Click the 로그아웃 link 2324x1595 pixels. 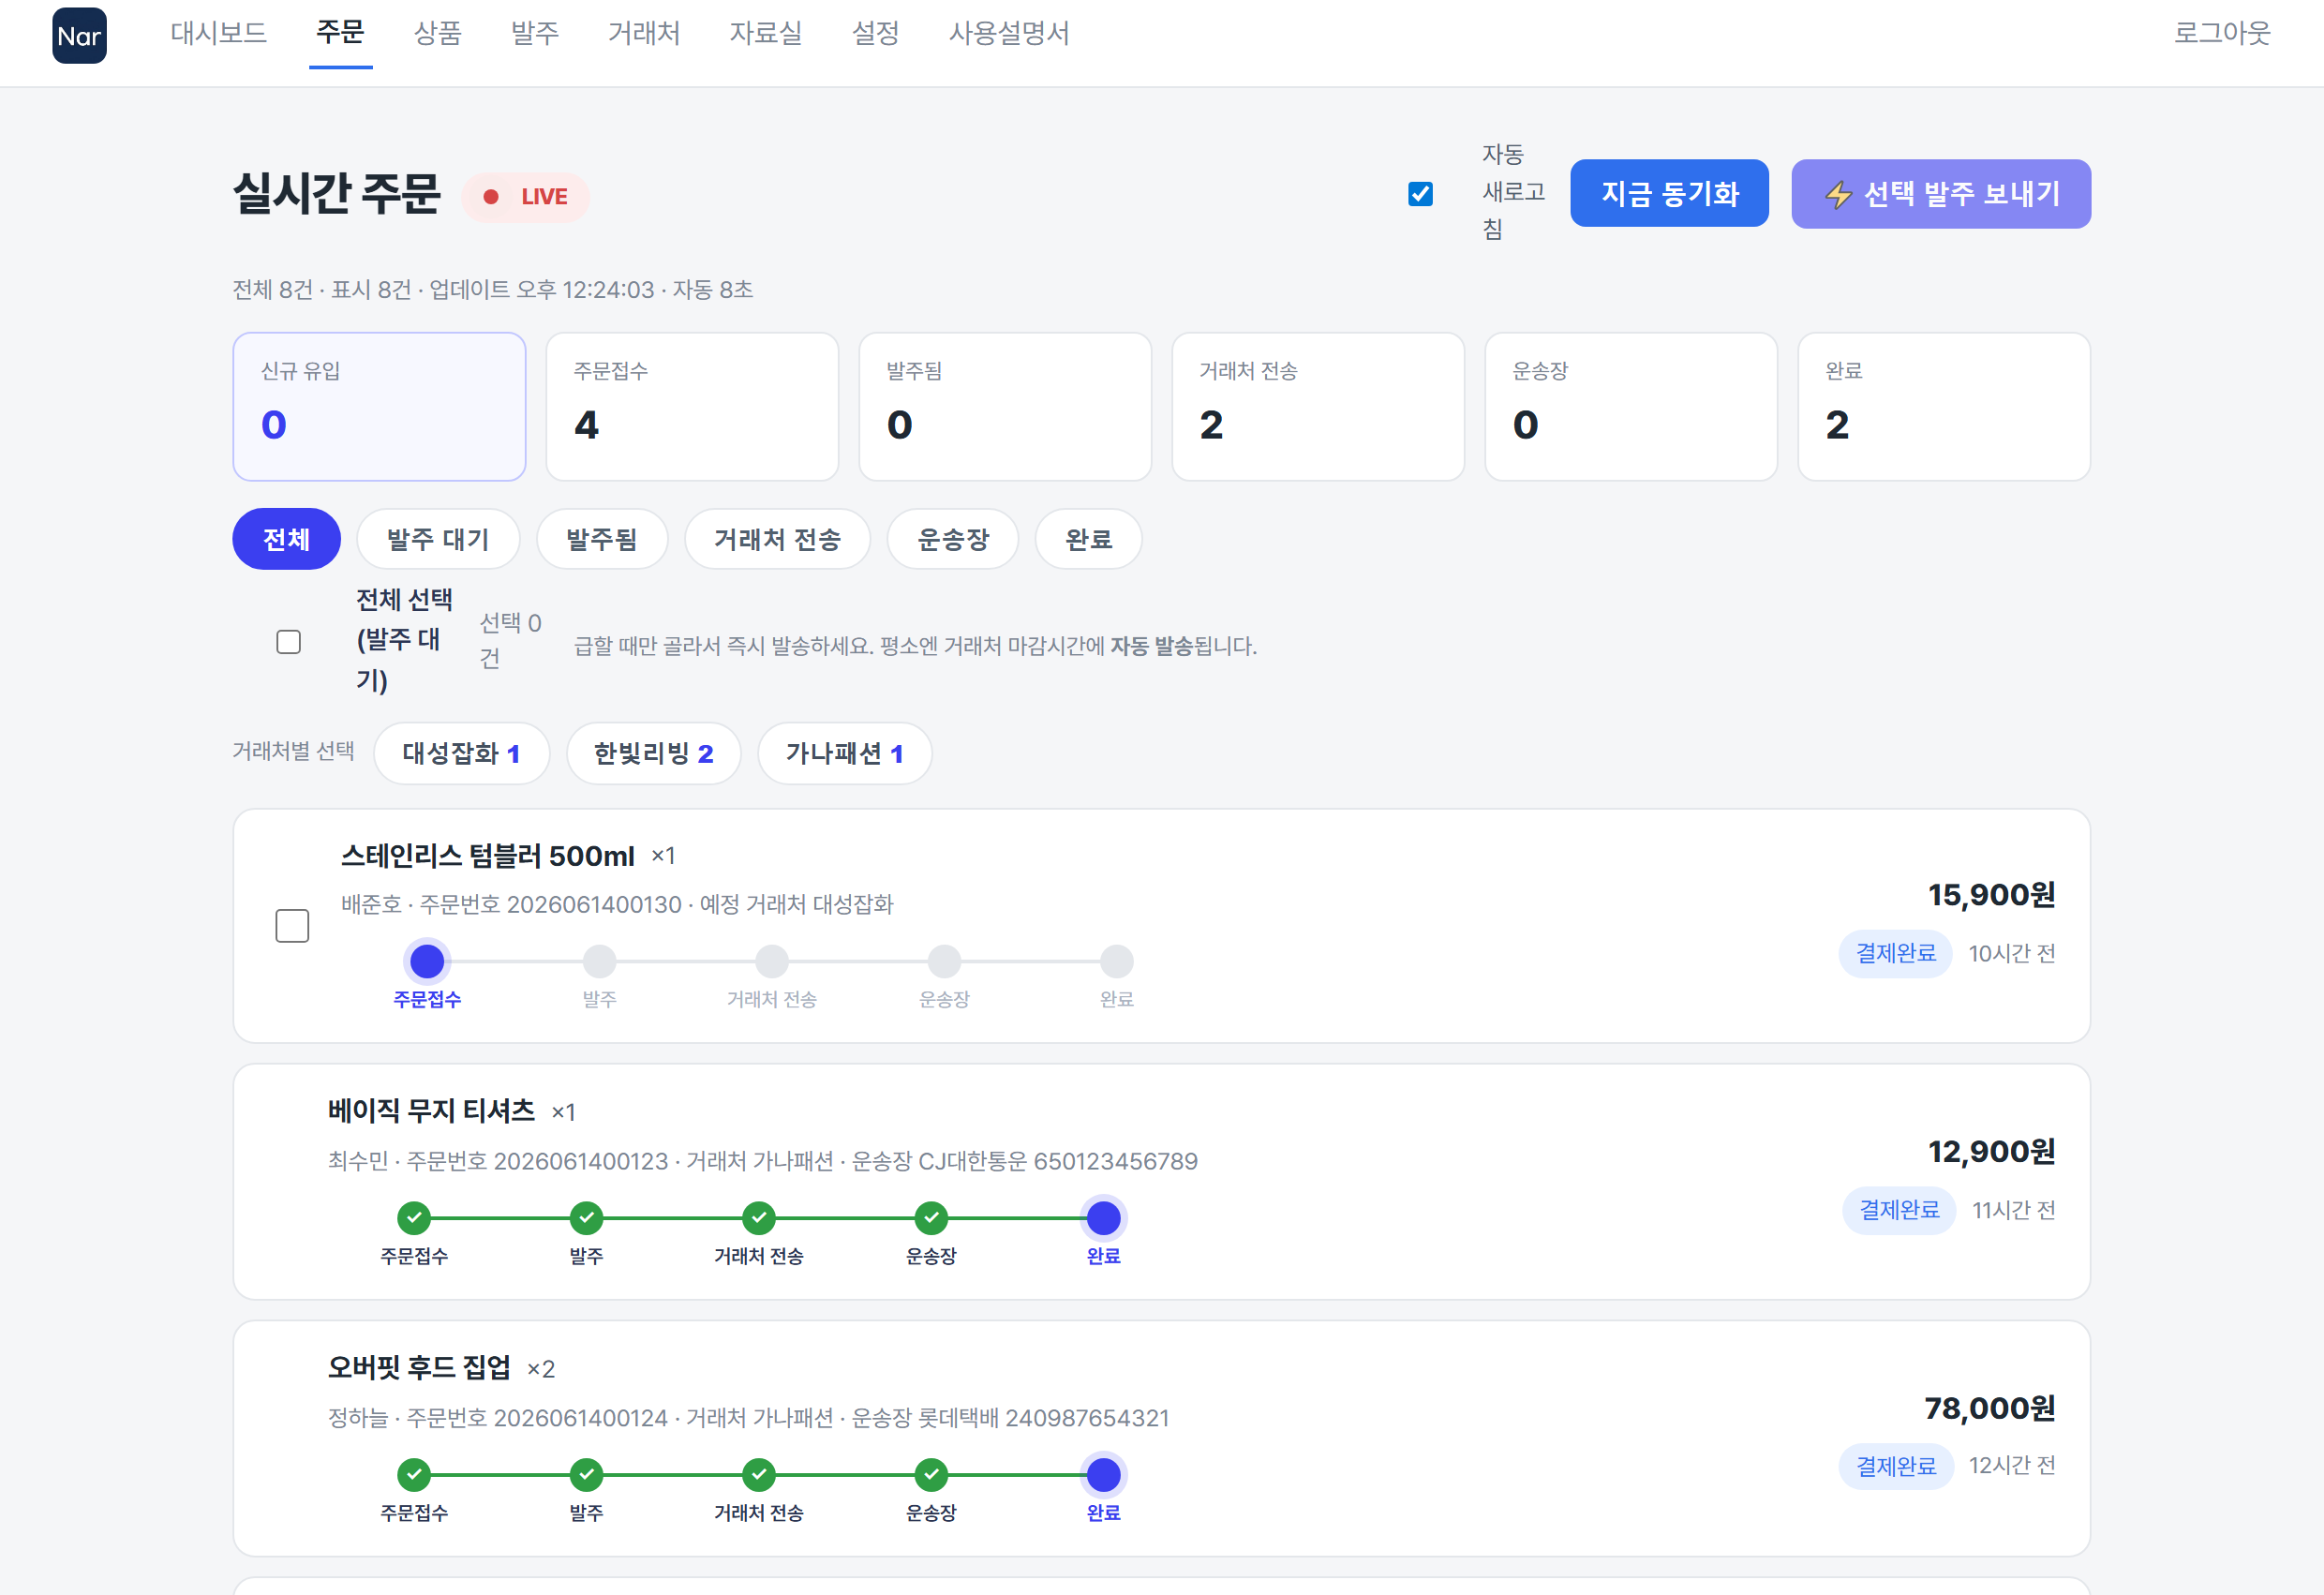coord(2222,33)
